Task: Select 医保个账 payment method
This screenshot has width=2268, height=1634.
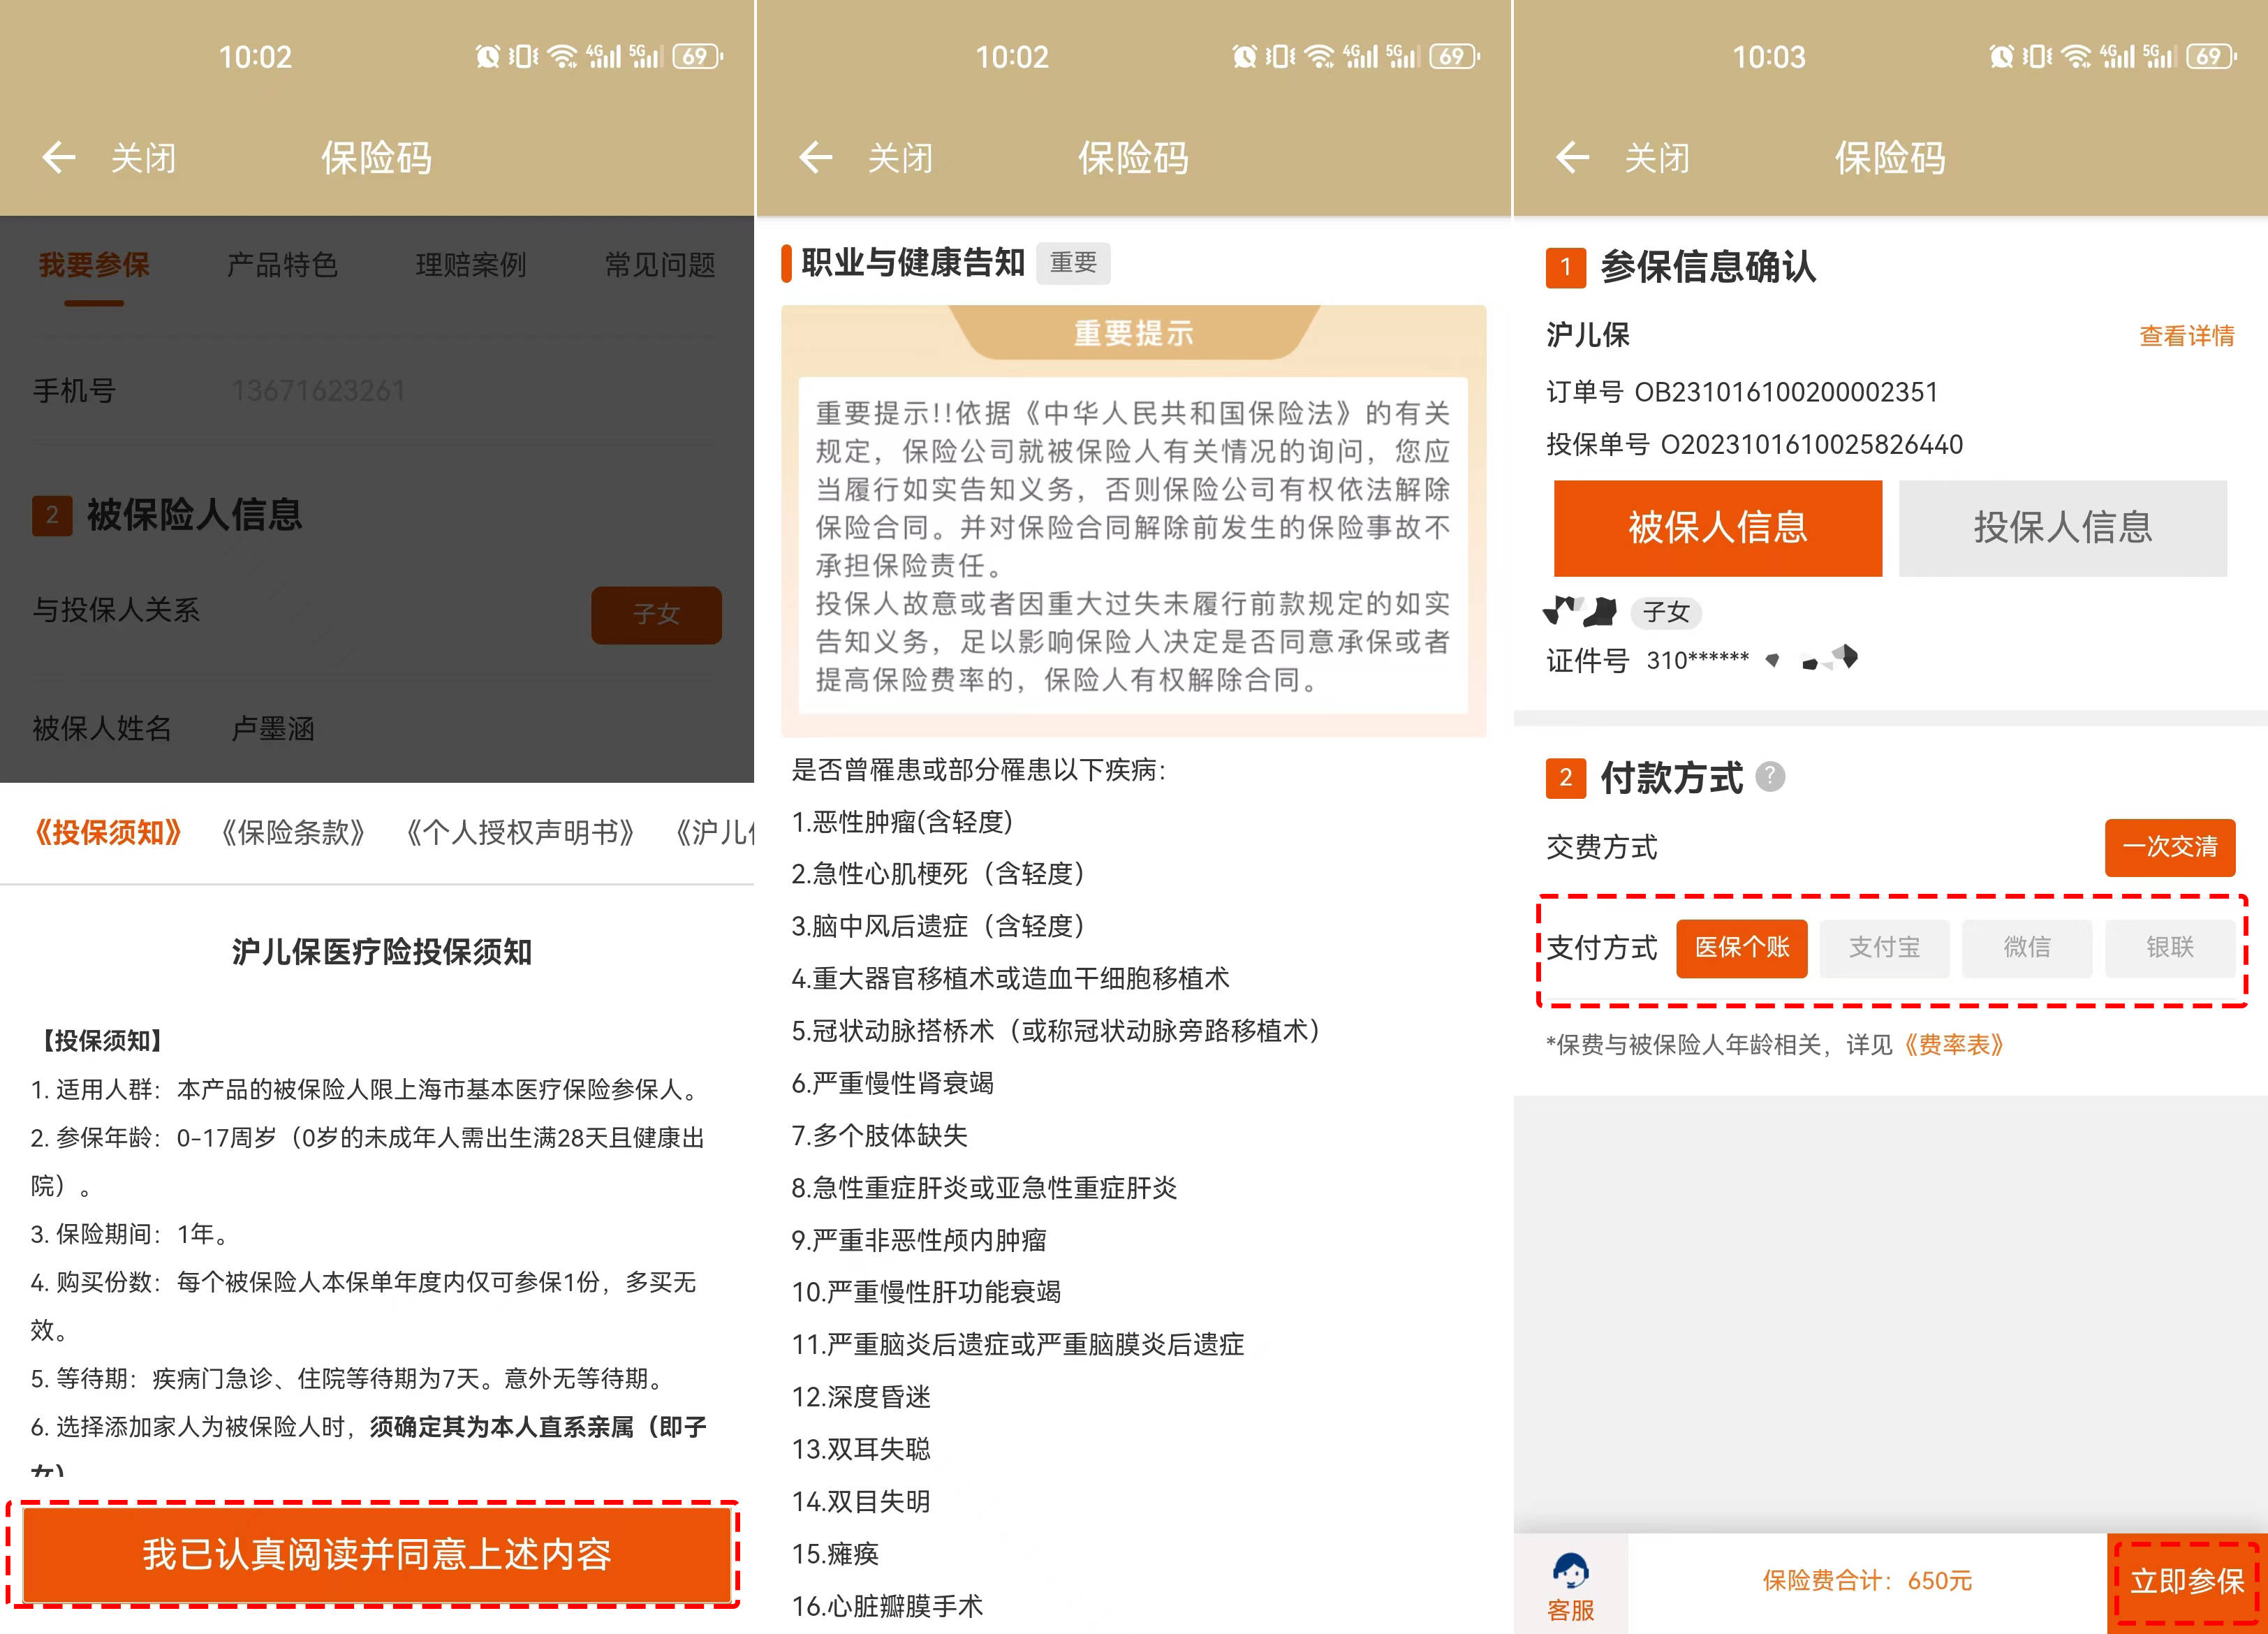Action: [x=1742, y=947]
